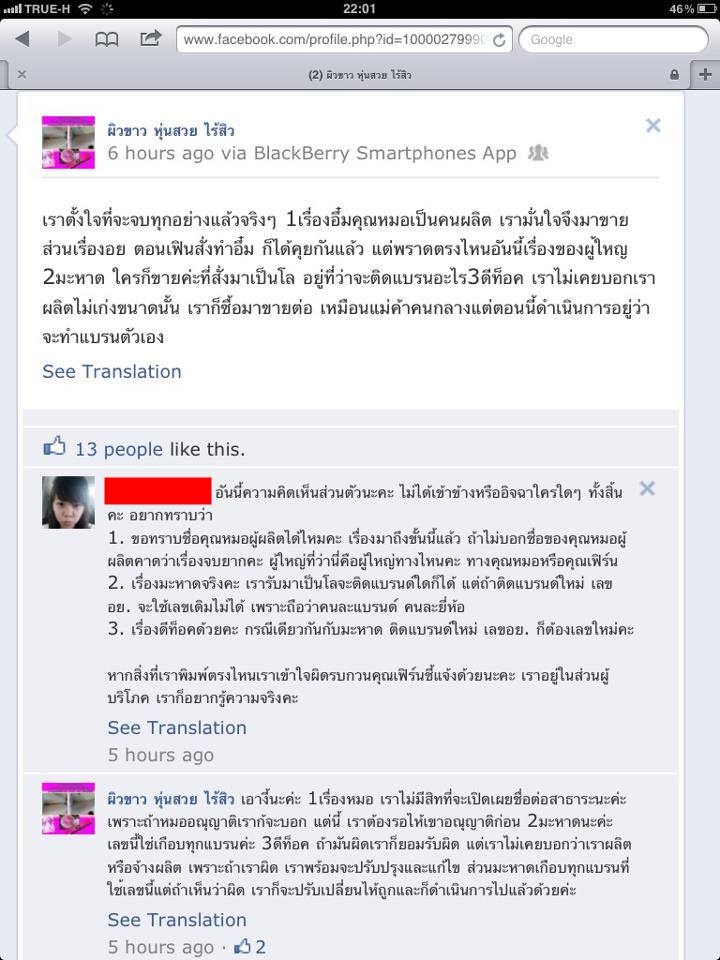Tap the Safari back arrow

tap(23, 39)
